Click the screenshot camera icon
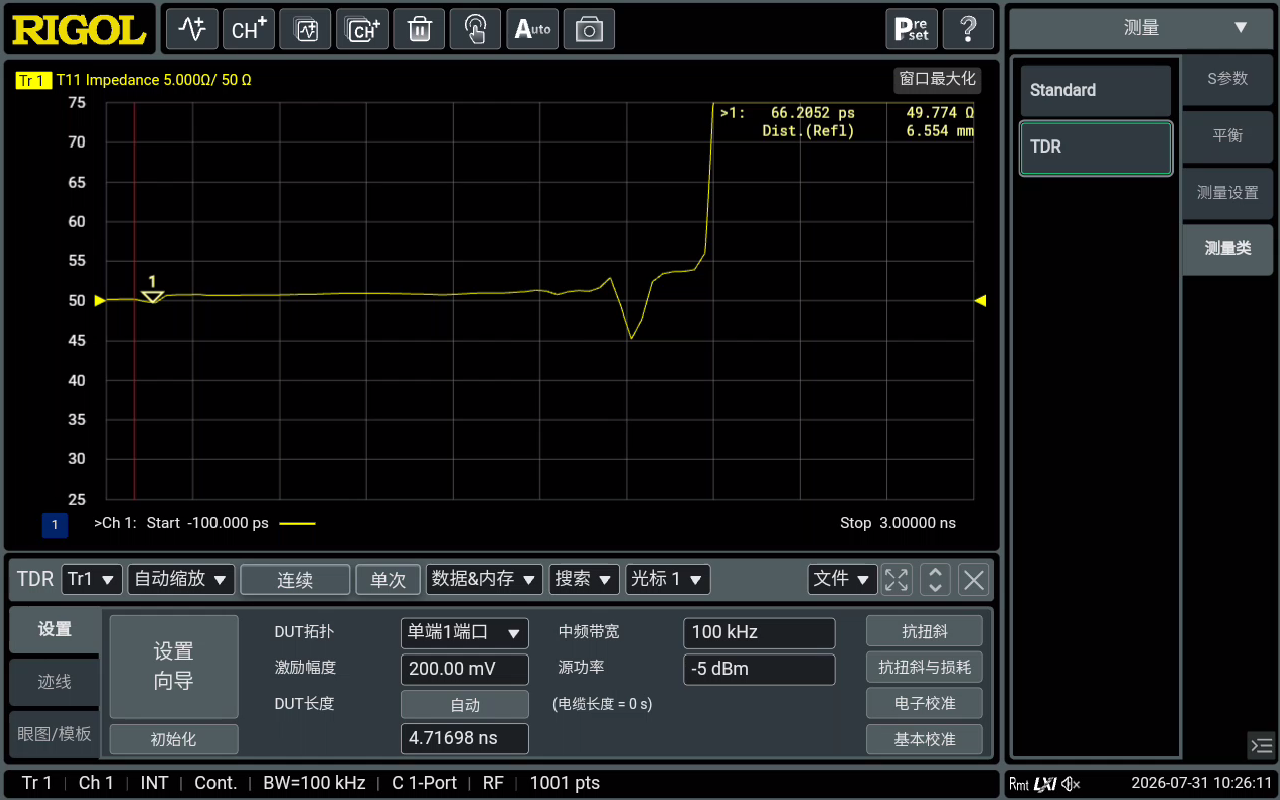 [x=590, y=29]
